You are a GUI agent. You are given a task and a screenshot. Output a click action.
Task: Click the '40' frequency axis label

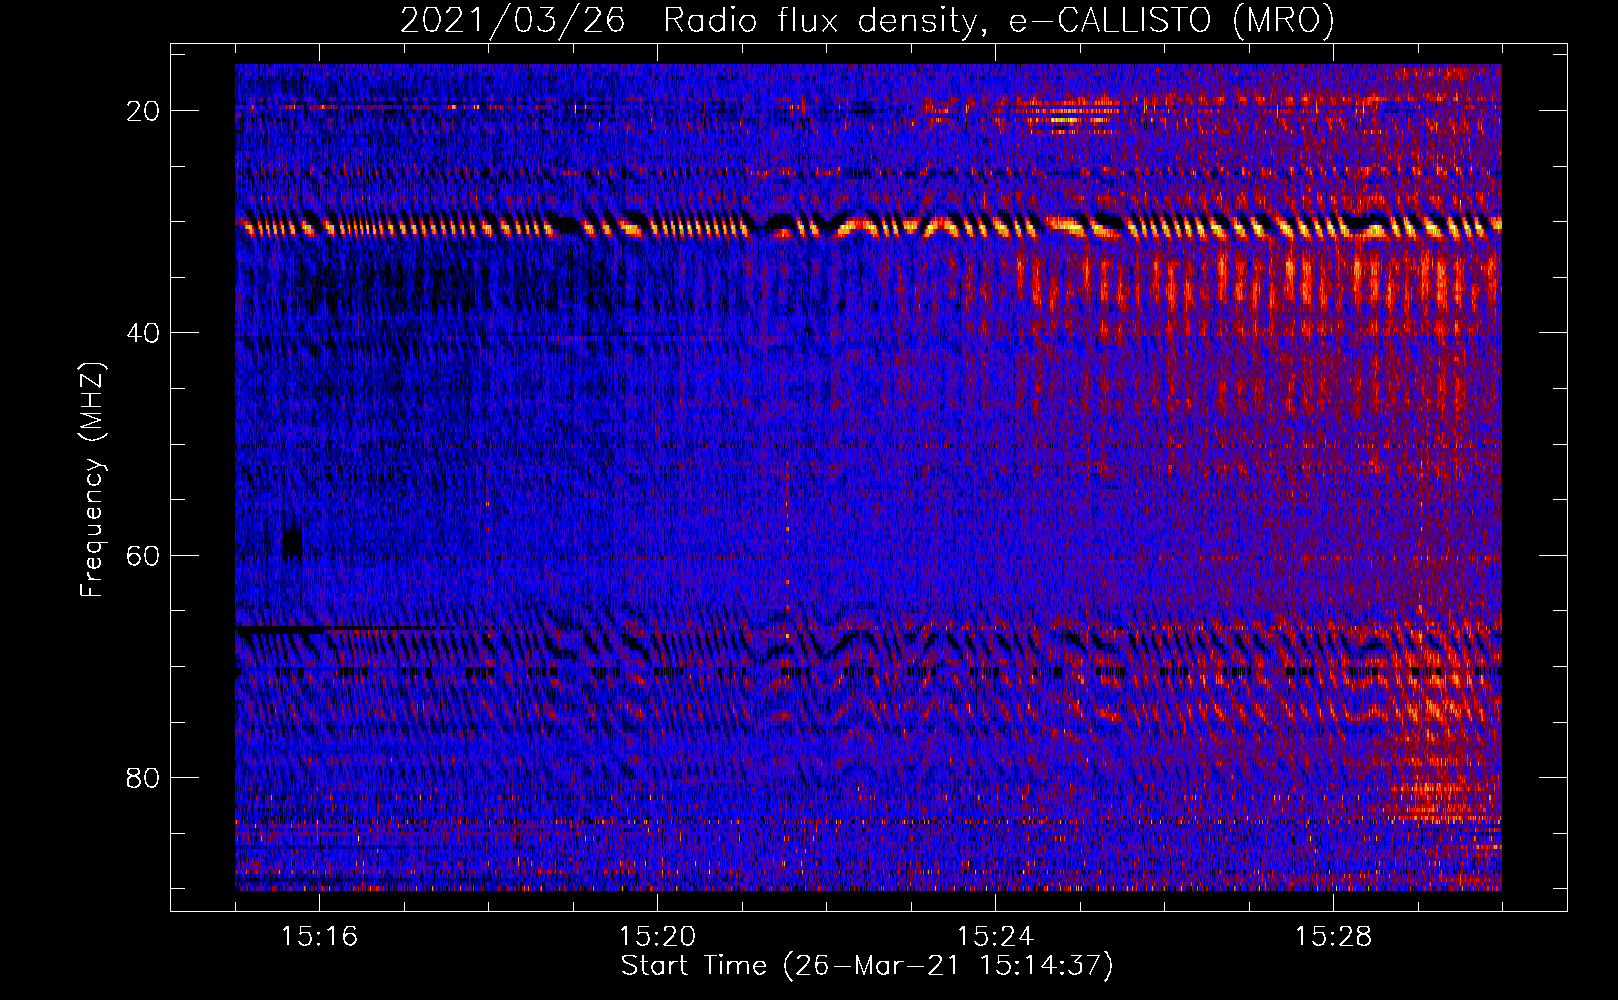143,333
